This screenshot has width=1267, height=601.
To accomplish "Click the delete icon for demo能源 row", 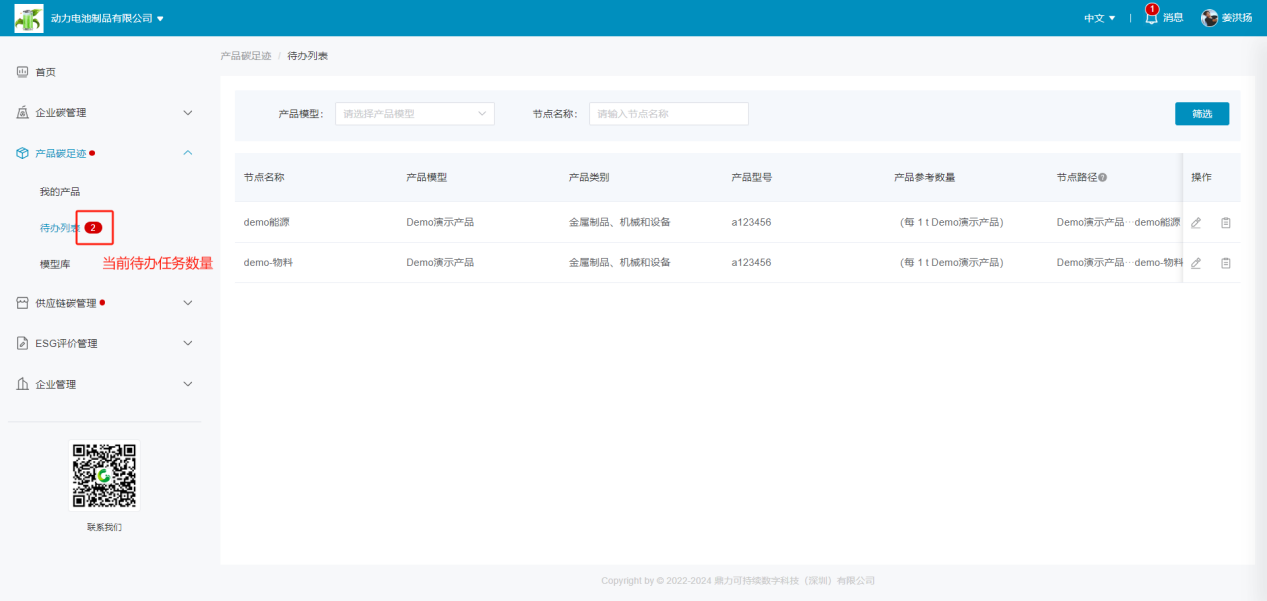I will pyautogui.click(x=1226, y=223).
